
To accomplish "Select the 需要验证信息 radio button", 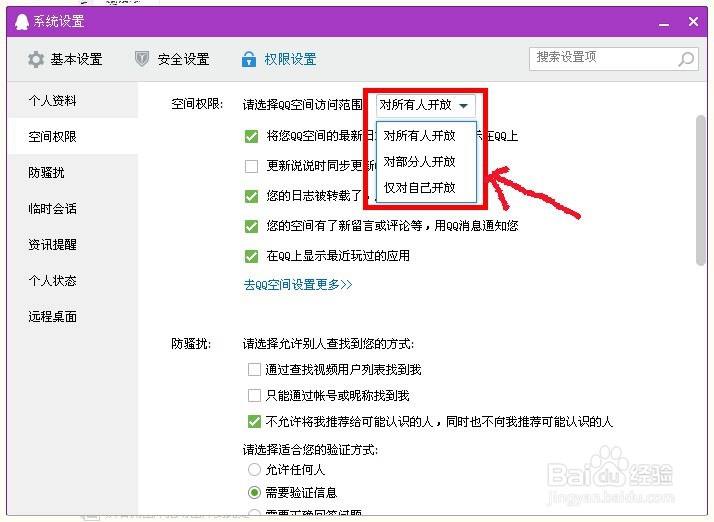I will pyautogui.click(x=254, y=492).
